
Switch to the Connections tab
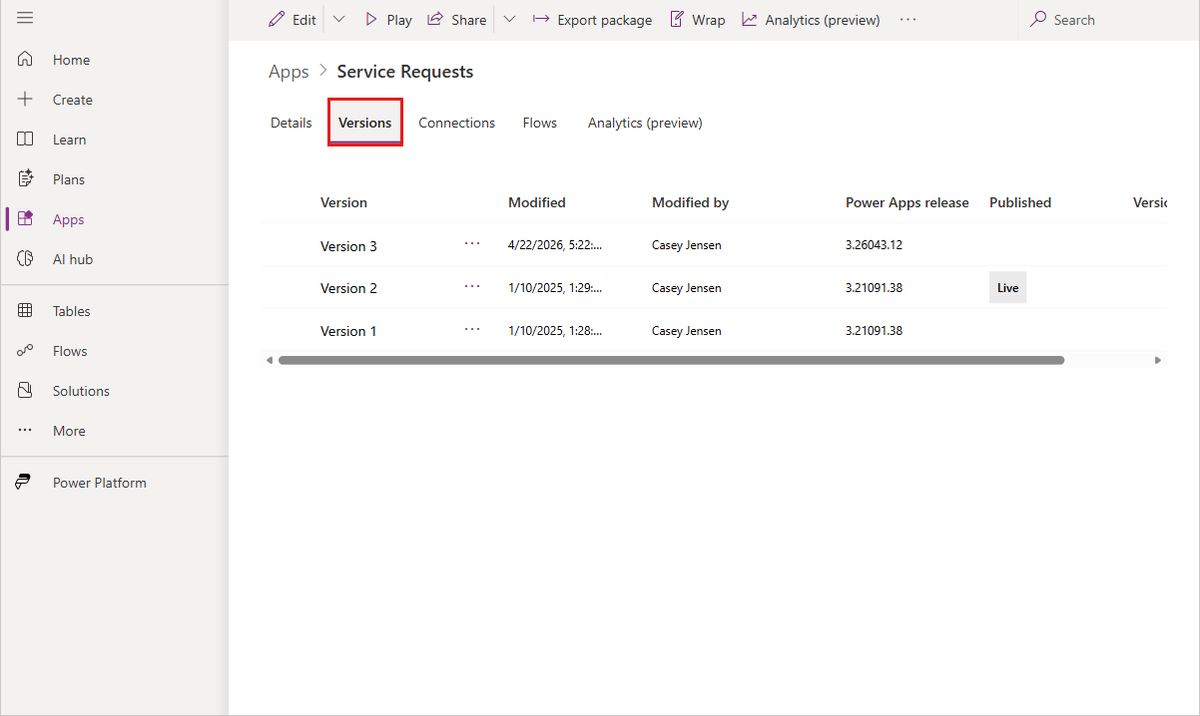(x=456, y=122)
